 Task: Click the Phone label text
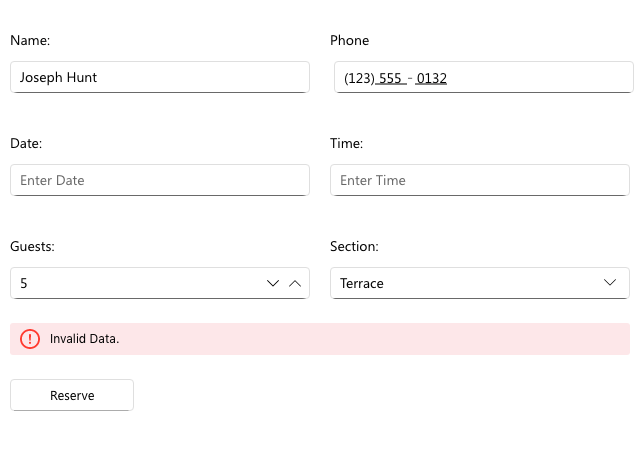click(x=349, y=41)
